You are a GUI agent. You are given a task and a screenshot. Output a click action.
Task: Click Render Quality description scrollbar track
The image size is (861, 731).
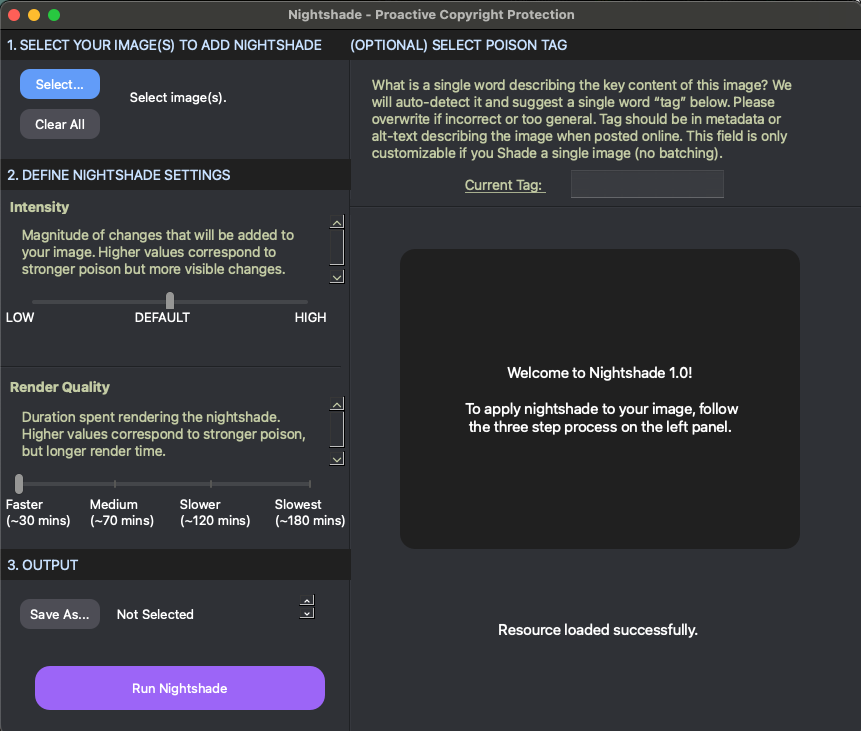pos(337,431)
